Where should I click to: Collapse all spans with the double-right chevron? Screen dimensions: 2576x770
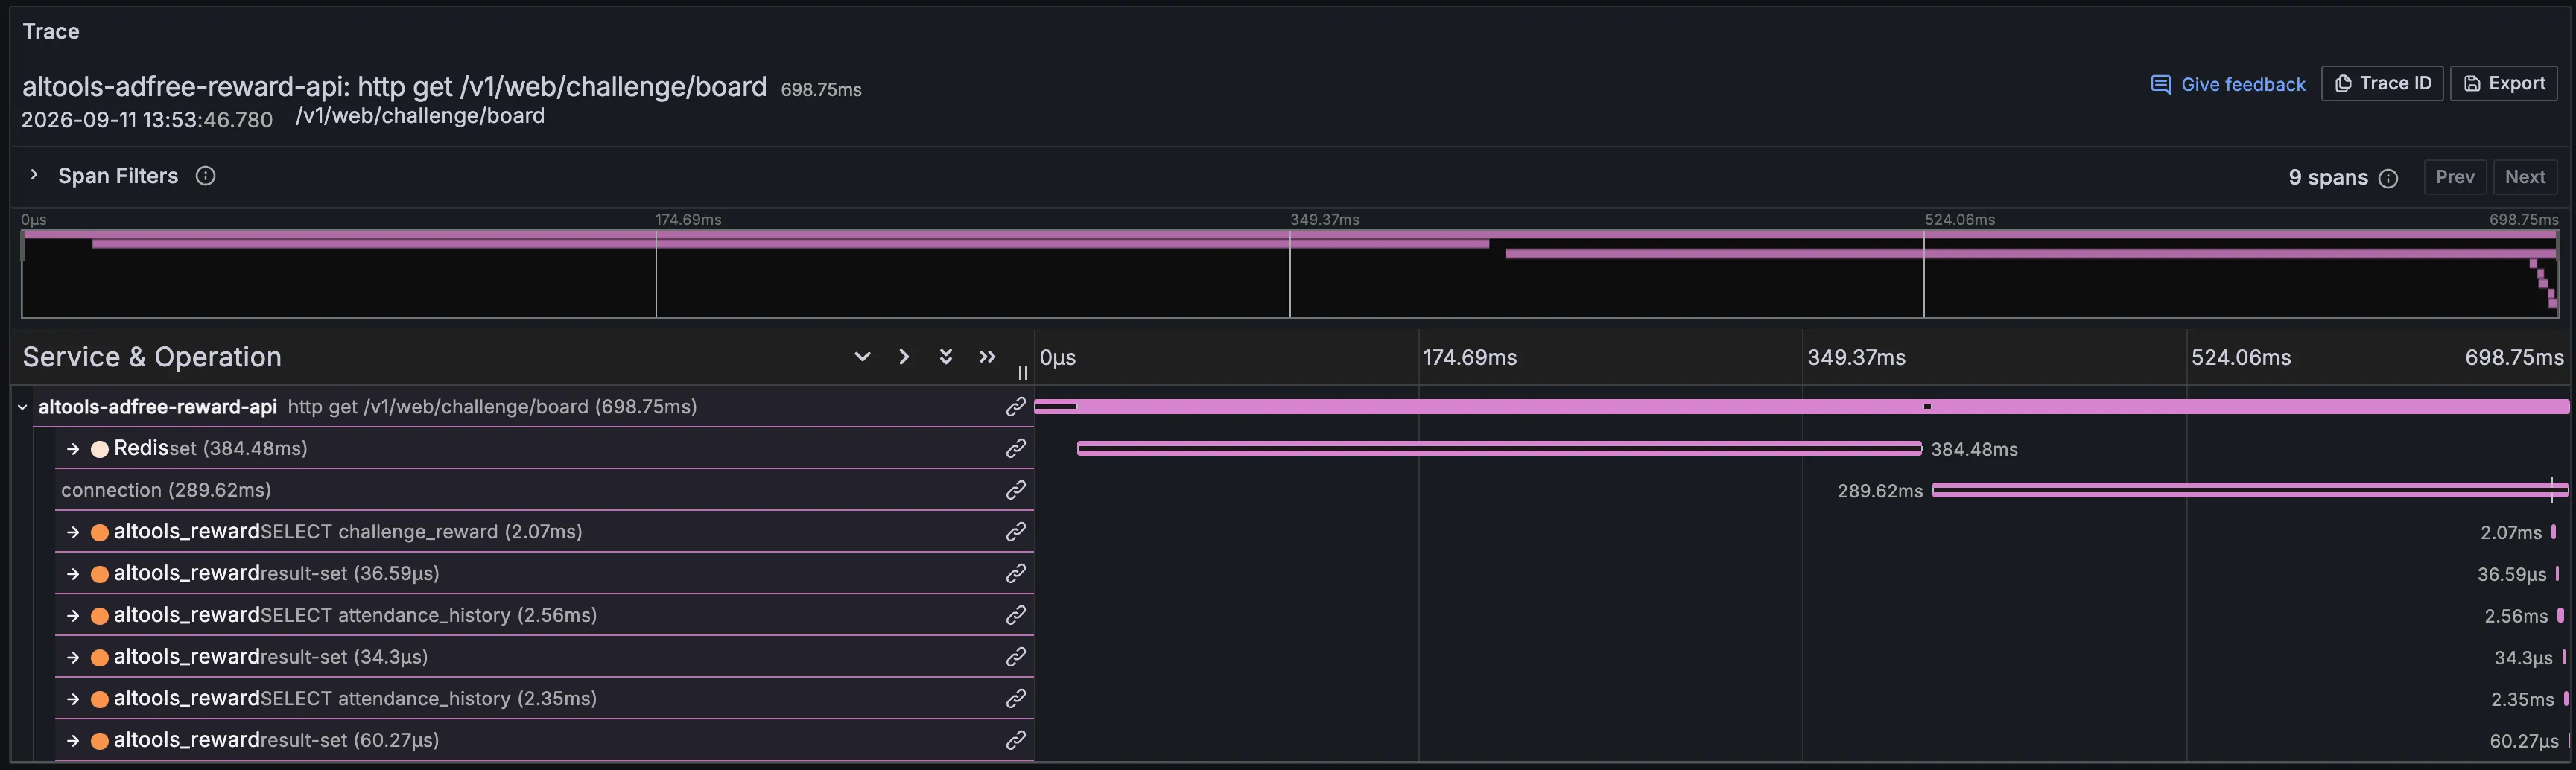(x=987, y=357)
